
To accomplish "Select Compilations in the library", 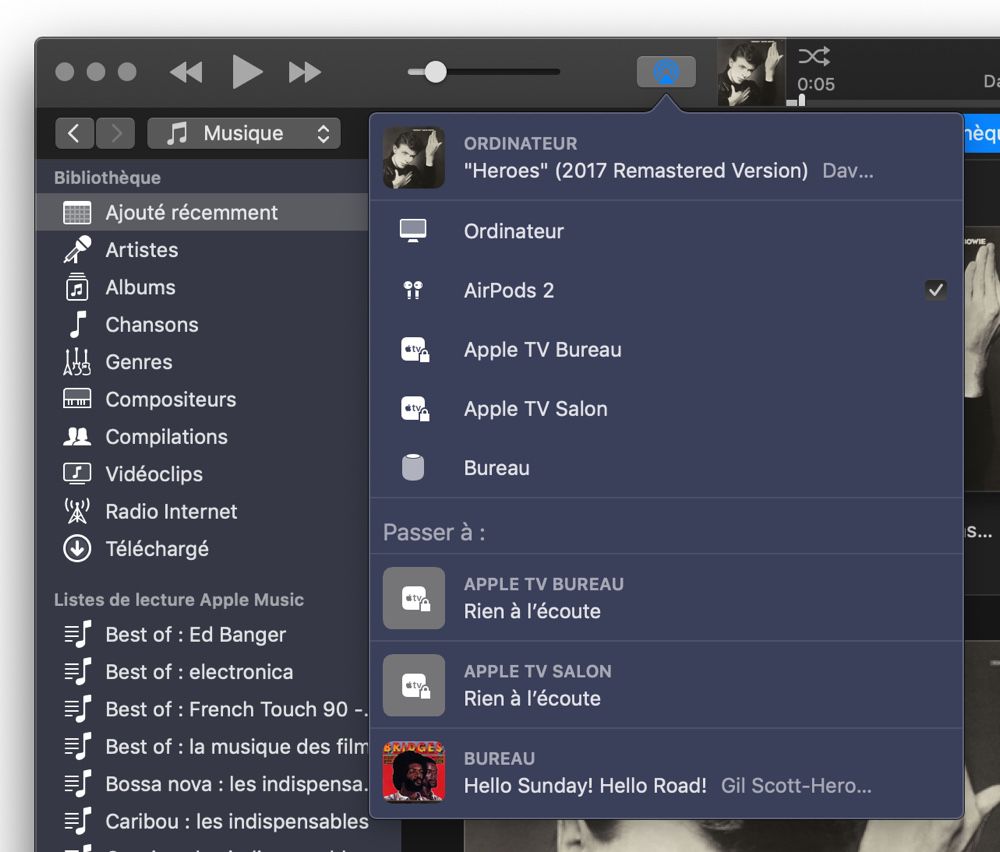I will click(202, 437).
